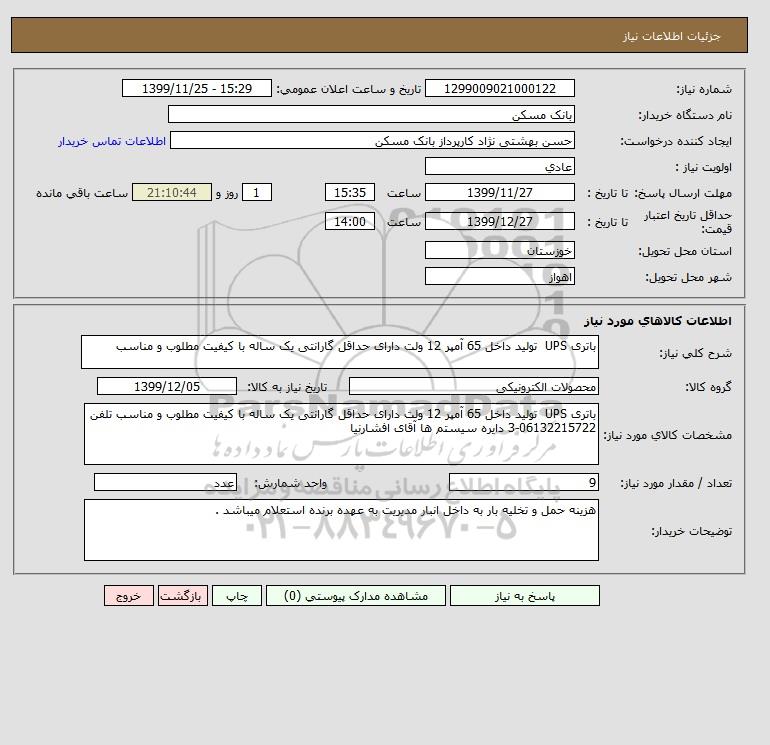The width and height of the screenshot is (770, 745).
Task: Click the اهواز delivery city field
Action: (499, 276)
